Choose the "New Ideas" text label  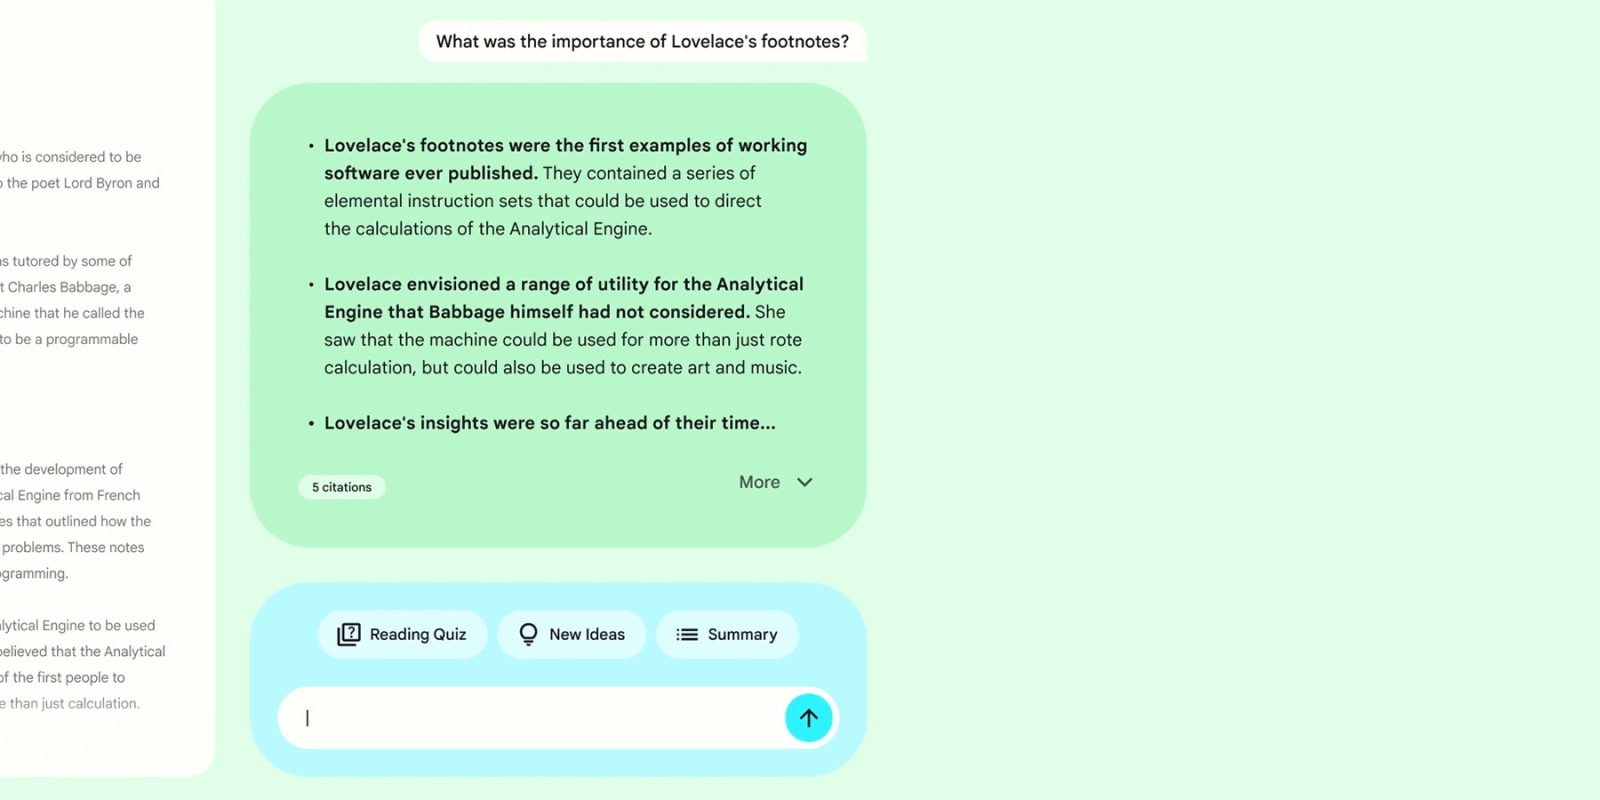click(x=587, y=634)
